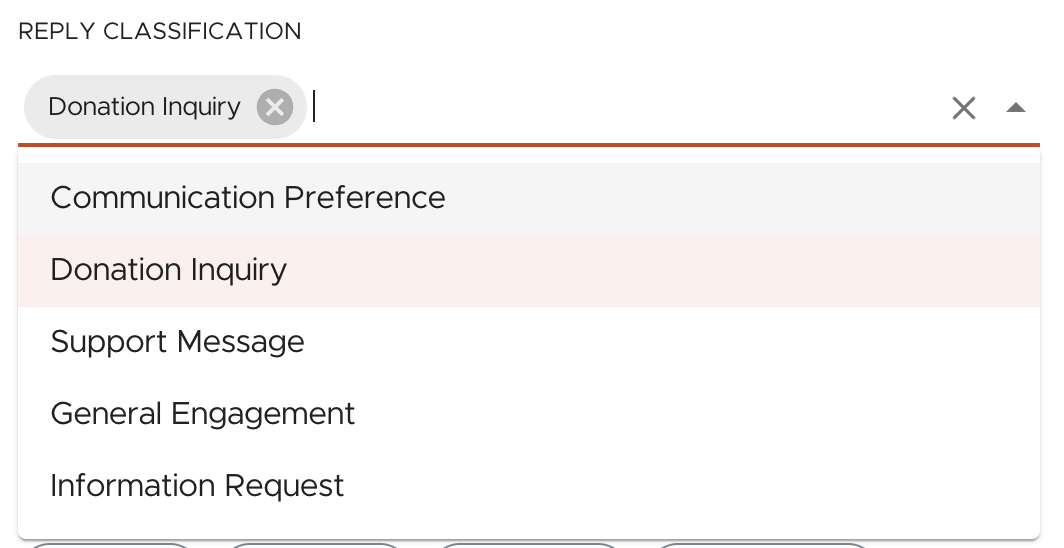Click the second partially hidden pill below the list
Viewport: 1064px width, 548px height.
coord(315,545)
